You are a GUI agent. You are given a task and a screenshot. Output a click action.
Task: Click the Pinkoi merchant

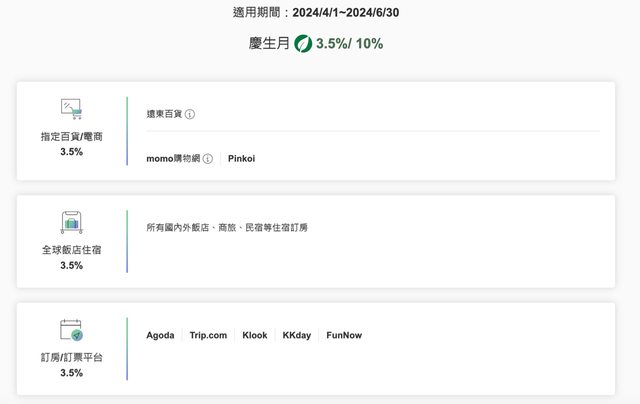[x=241, y=158]
